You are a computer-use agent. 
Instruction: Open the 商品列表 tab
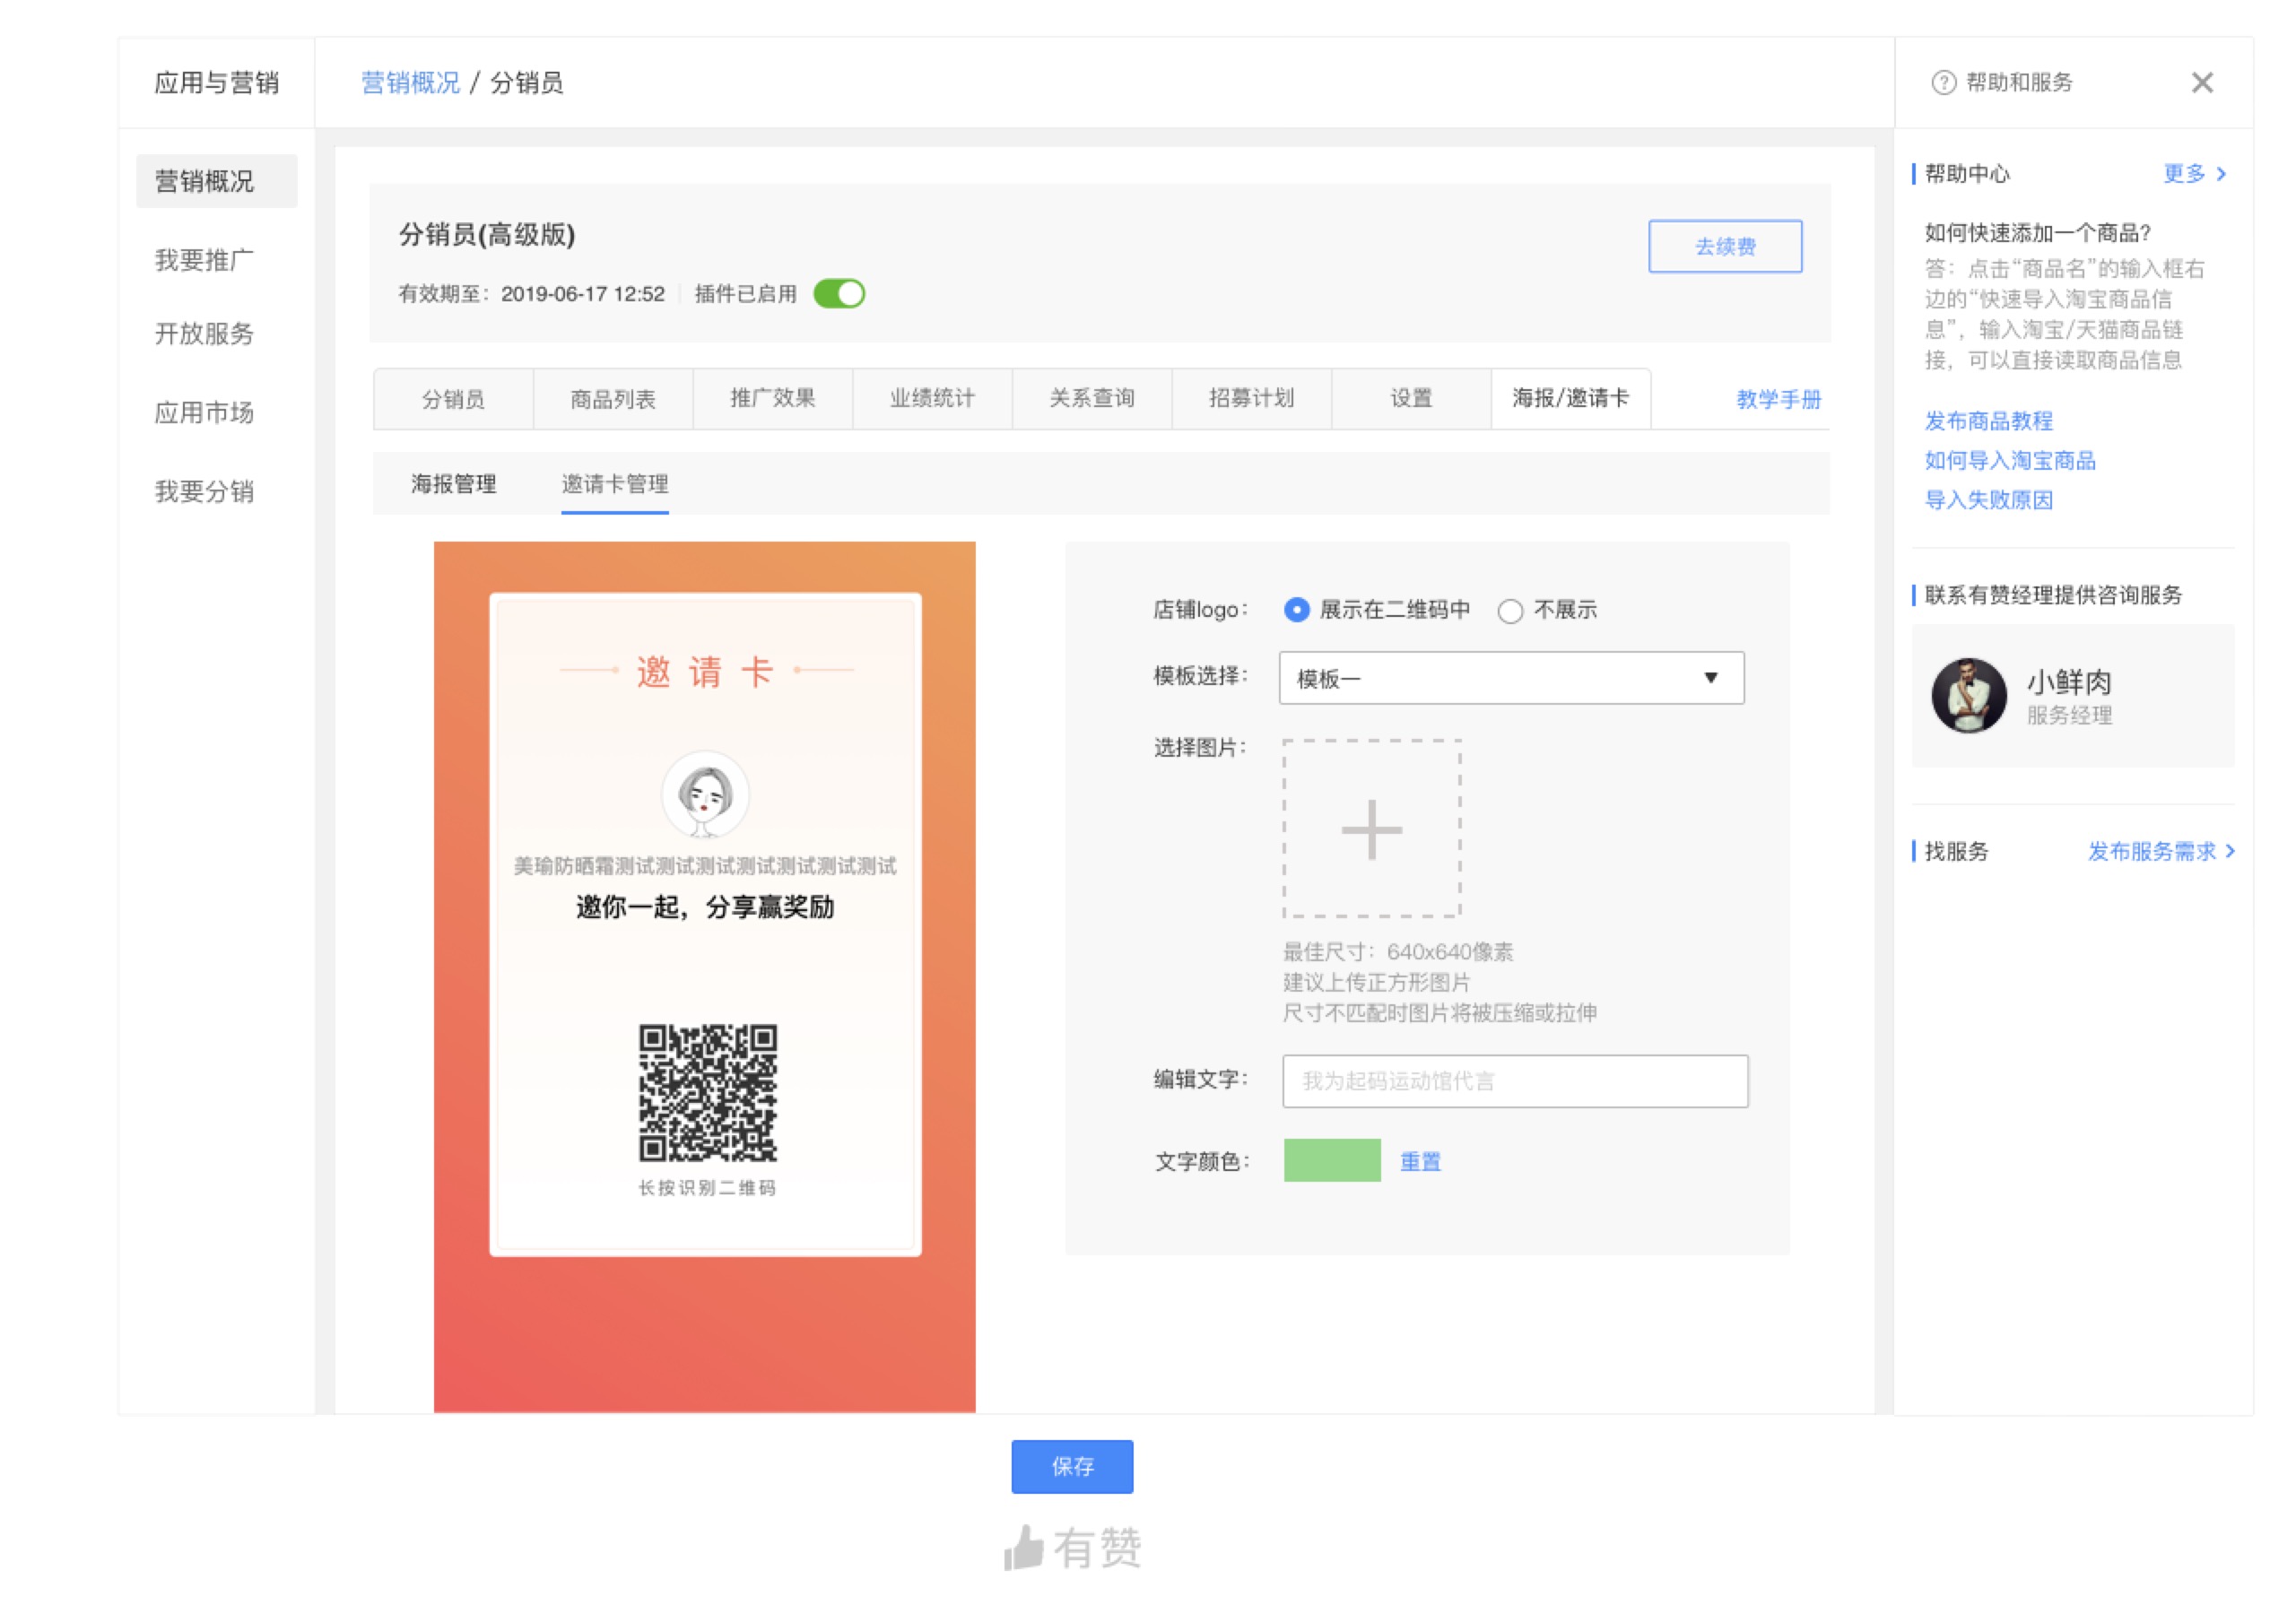coord(613,399)
